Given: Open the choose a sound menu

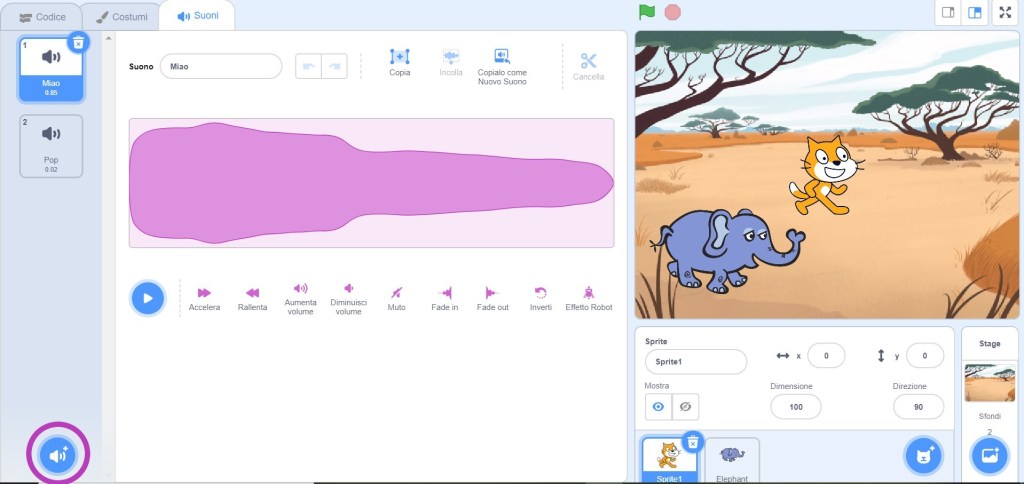Looking at the screenshot, I should pyautogui.click(x=59, y=456).
